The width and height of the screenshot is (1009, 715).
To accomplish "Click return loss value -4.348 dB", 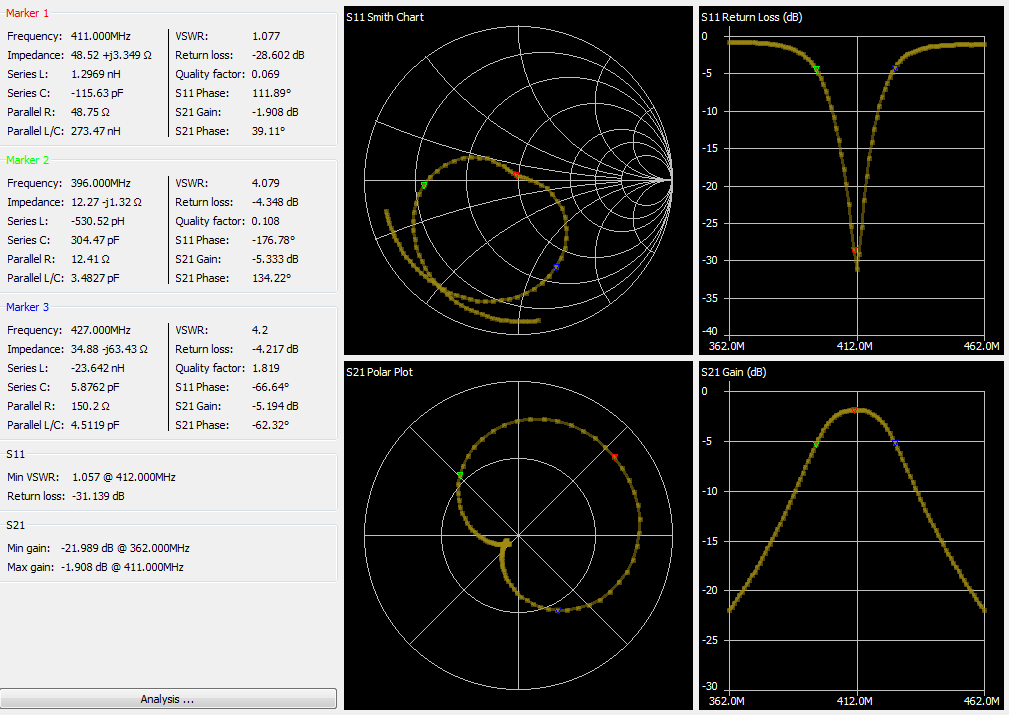I will [x=275, y=201].
